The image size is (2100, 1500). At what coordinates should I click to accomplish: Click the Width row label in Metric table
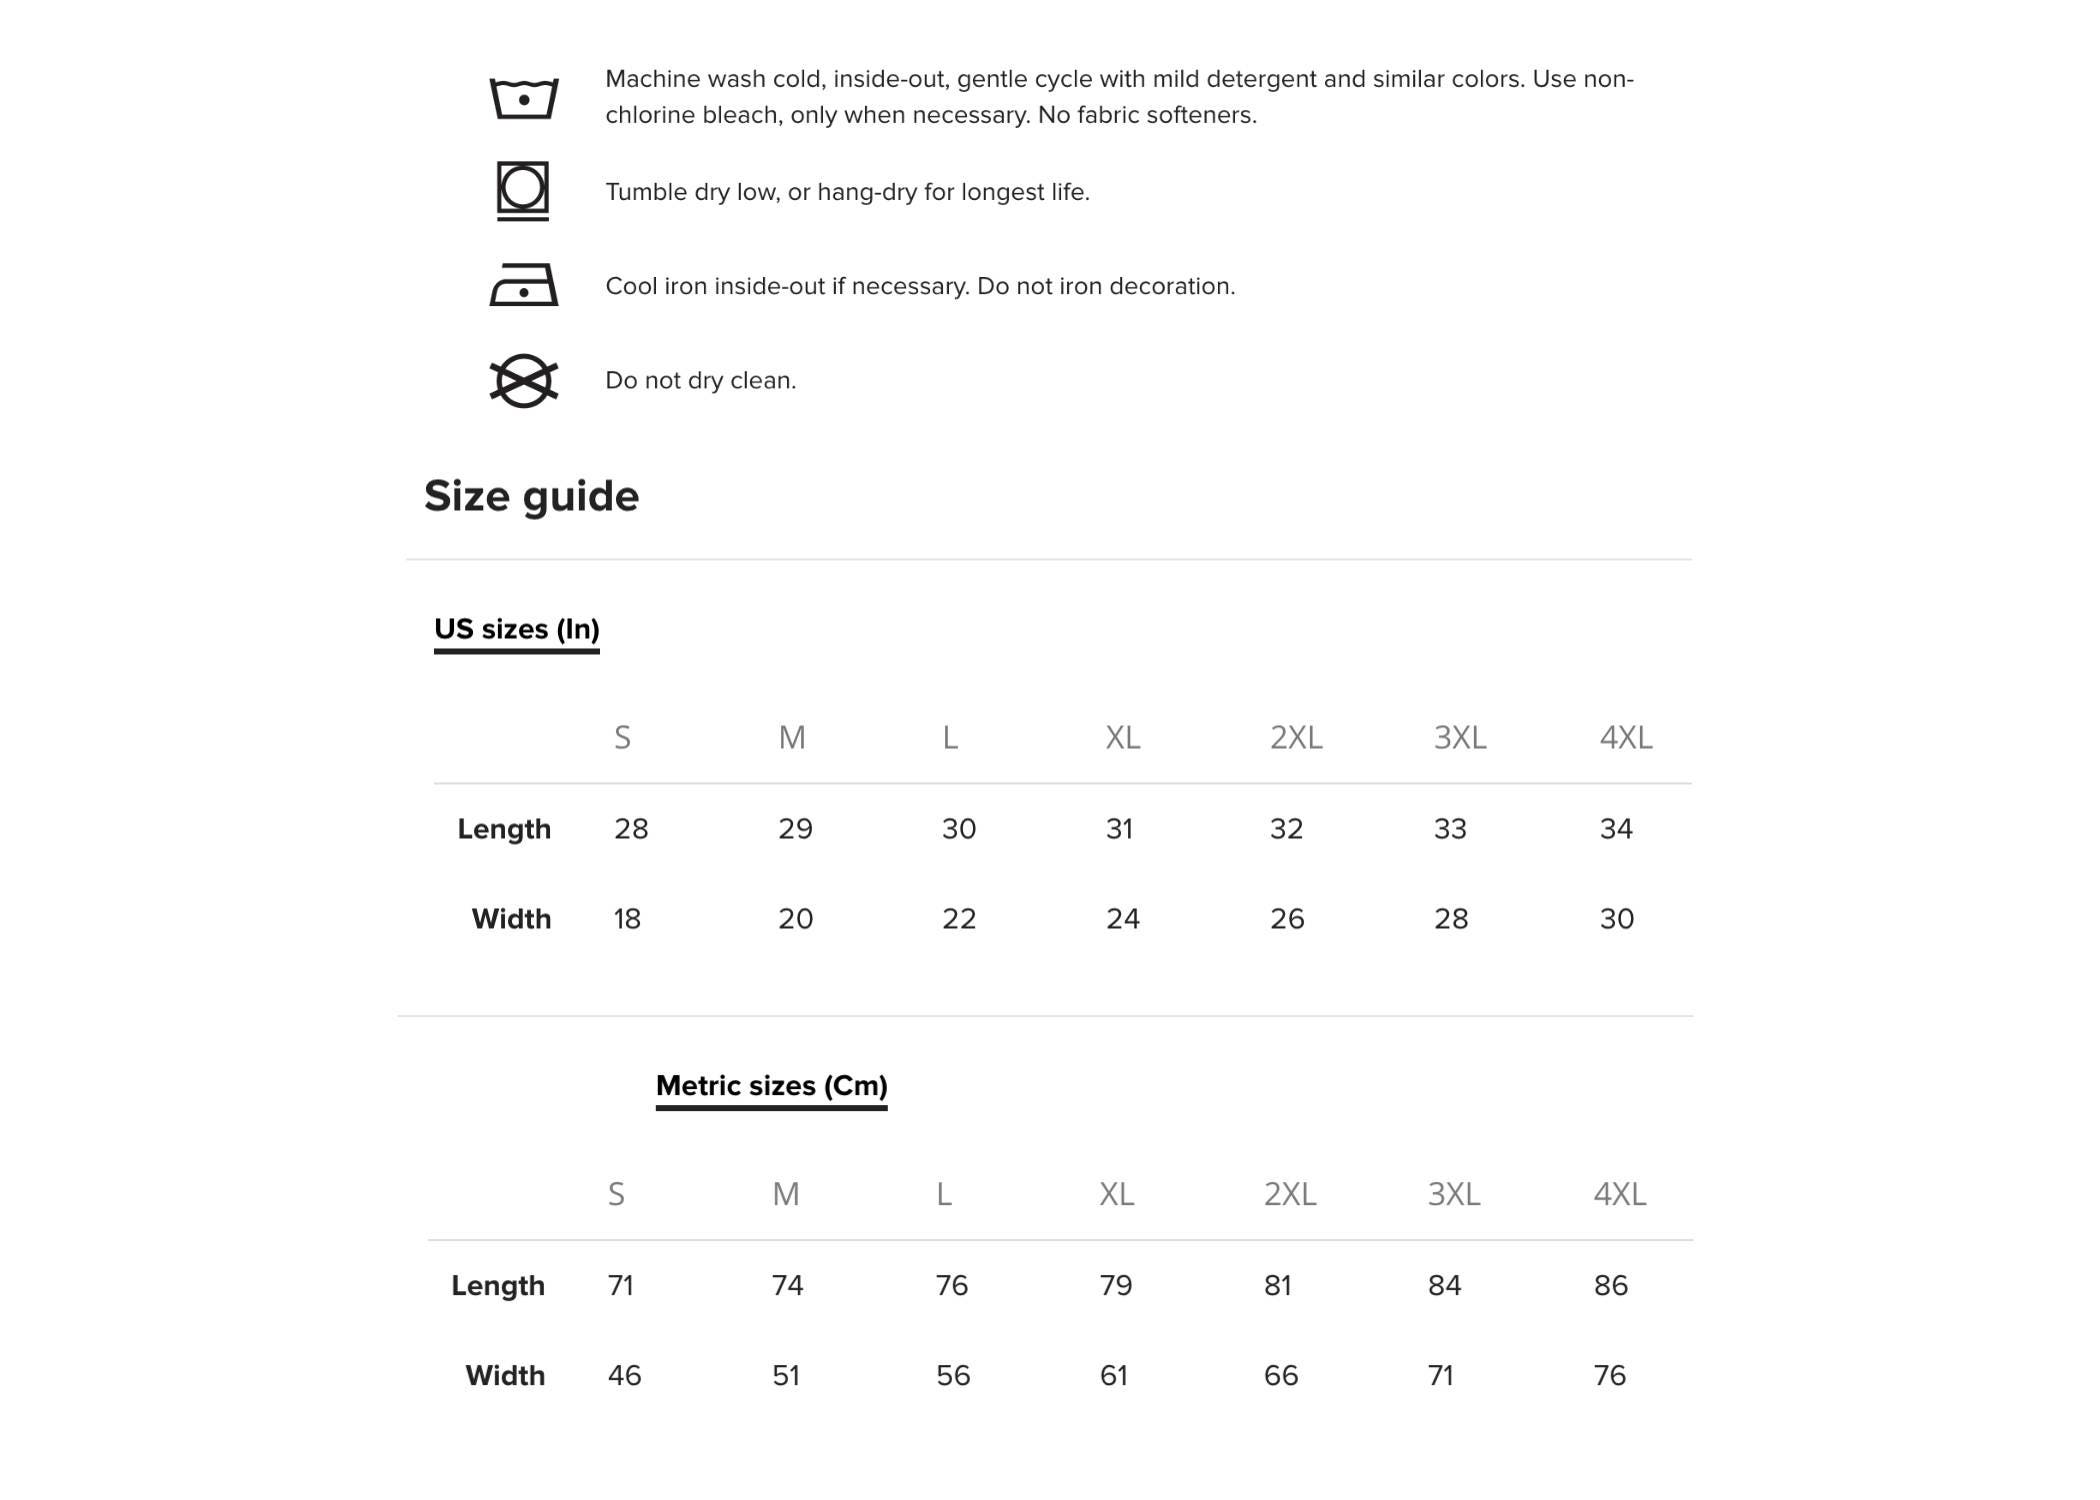point(505,1376)
